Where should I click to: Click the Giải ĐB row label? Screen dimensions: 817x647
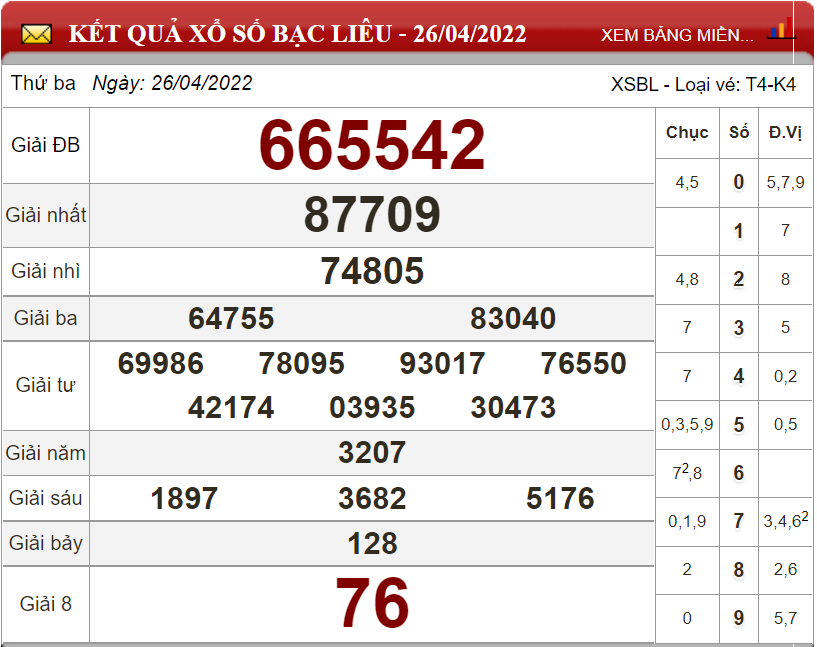pyautogui.click(x=46, y=146)
